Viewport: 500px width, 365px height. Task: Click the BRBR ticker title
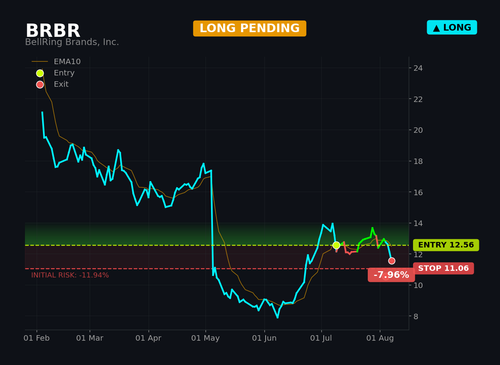pyautogui.click(x=53, y=30)
